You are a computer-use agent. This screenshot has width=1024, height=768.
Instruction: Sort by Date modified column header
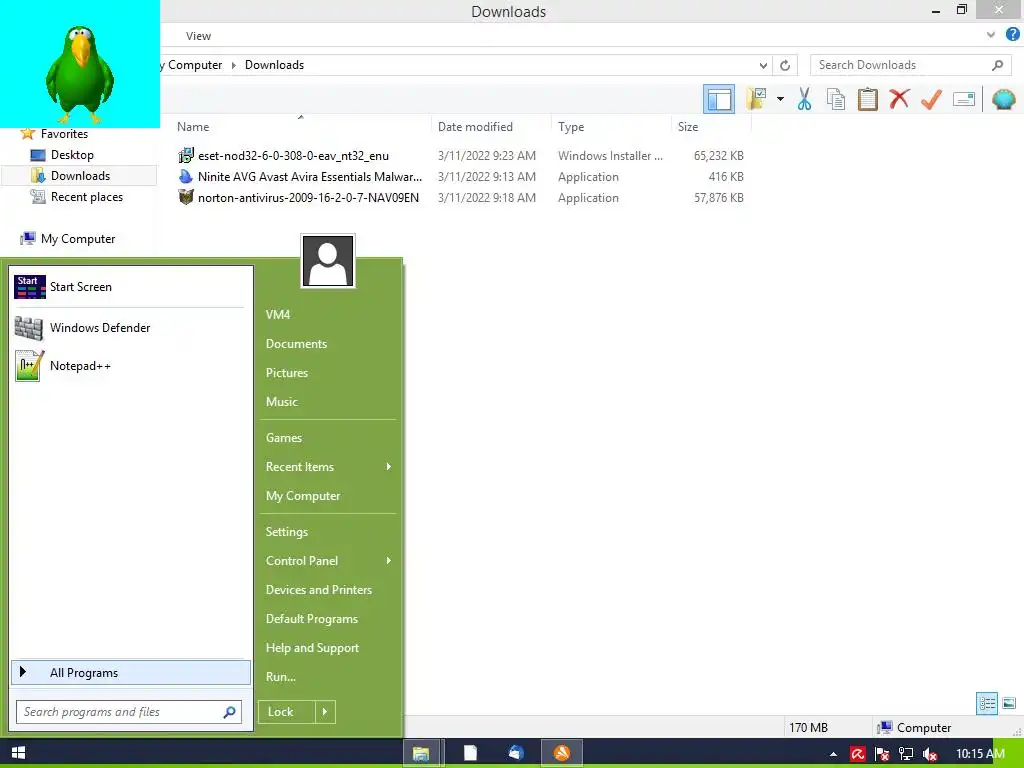tap(490, 127)
